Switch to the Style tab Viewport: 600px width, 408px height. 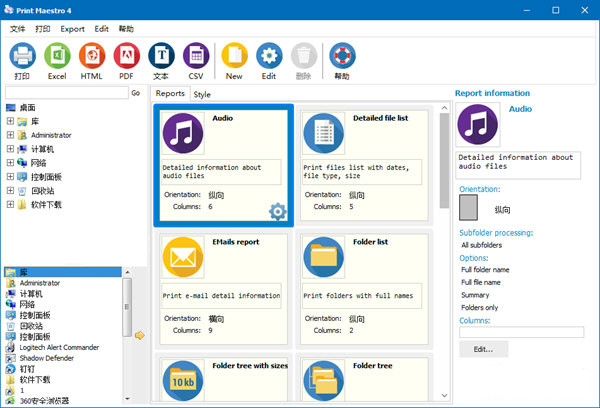point(202,94)
